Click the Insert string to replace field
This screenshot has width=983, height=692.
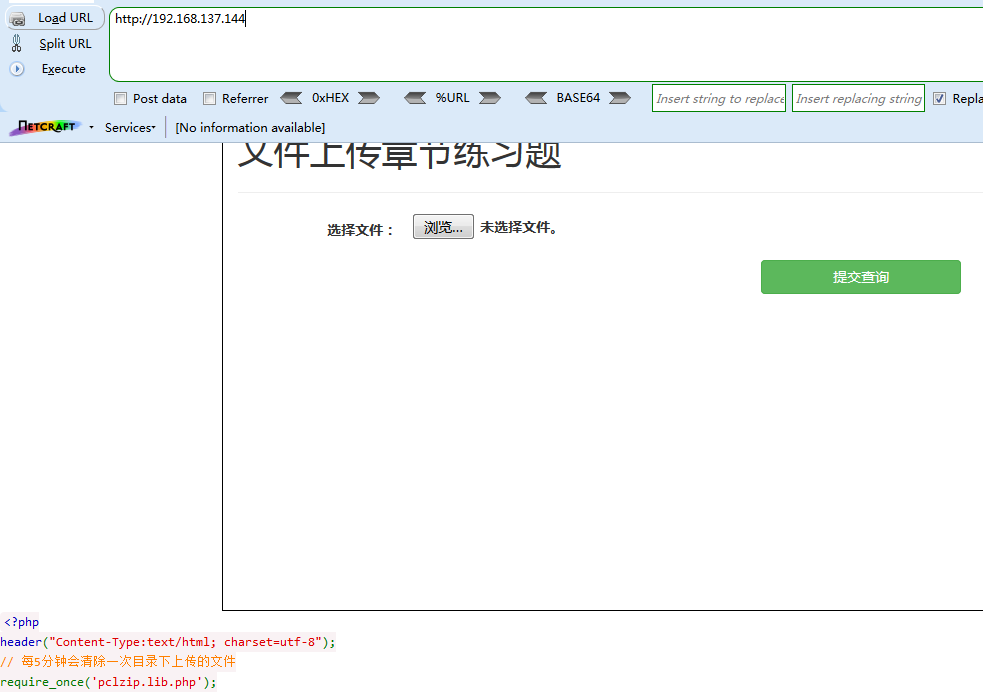(x=718, y=98)
